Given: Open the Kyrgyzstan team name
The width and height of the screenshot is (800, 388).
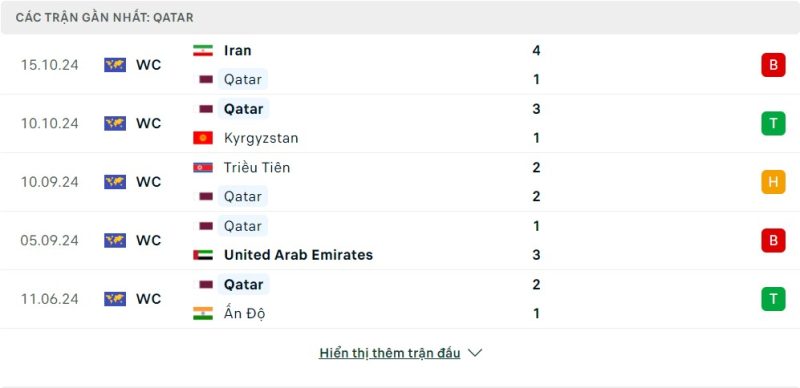Looking at the screenshot, I should click(x=261, y=138).
